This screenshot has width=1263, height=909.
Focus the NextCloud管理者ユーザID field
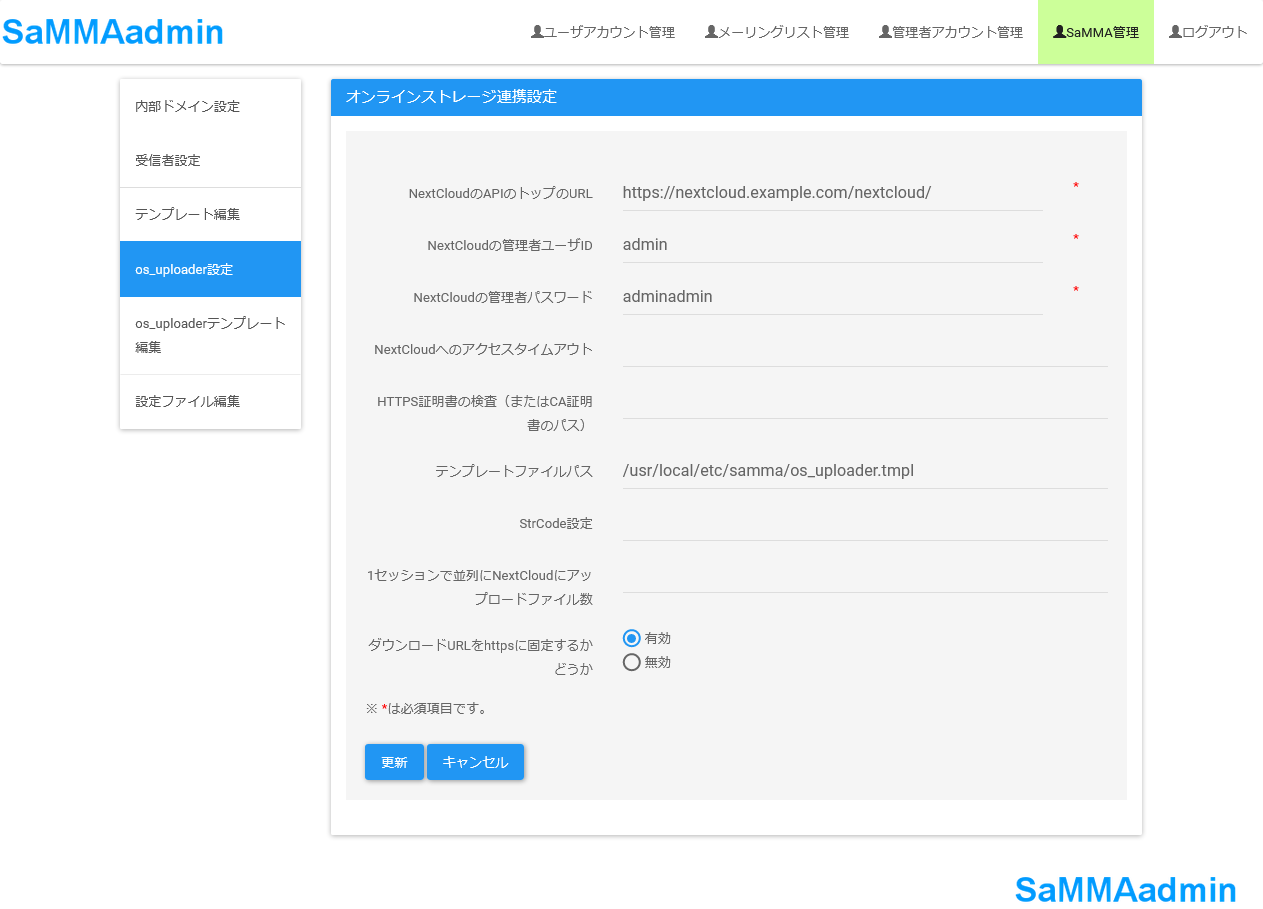[832, 244]
